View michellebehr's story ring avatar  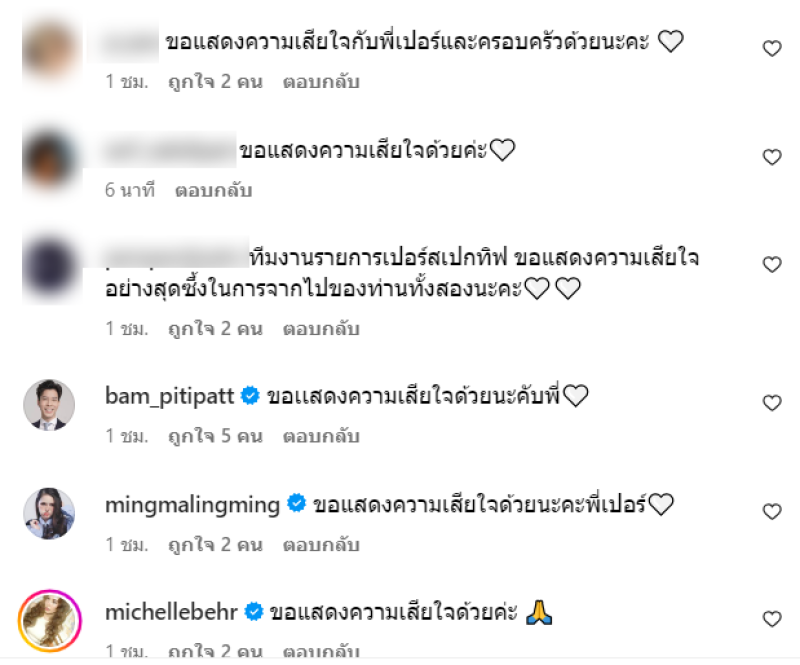(49, 621)
